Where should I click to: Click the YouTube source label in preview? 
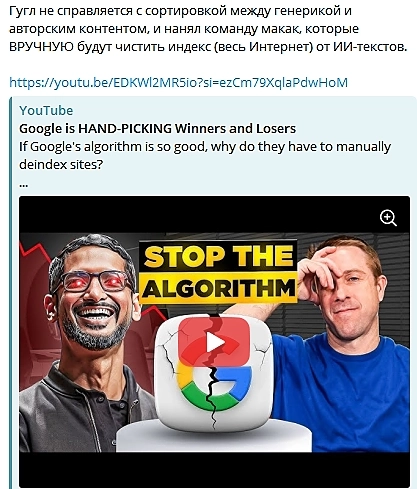point(46,110)
